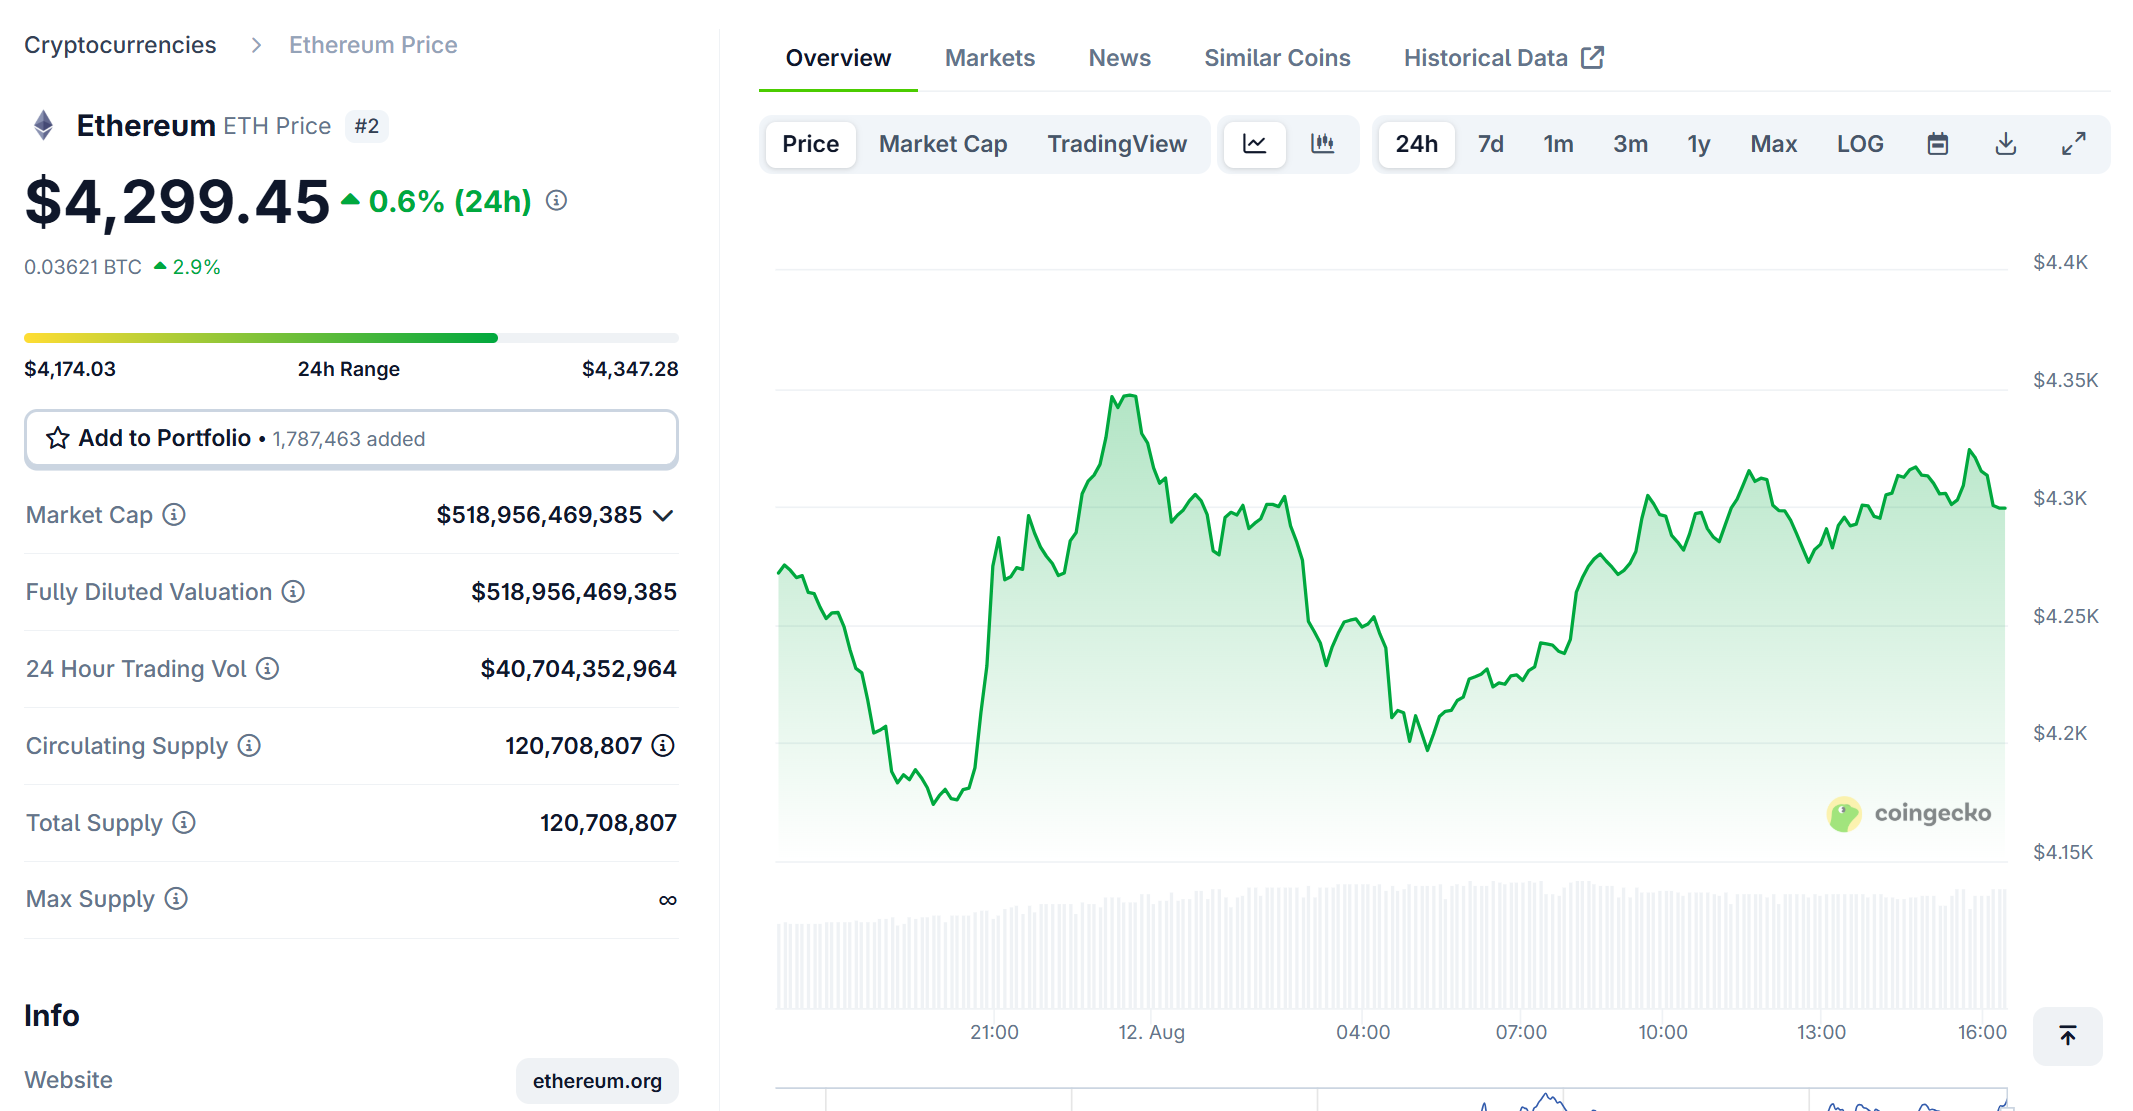Viewport: 2133px width, 1111px height.
Task: Select the line chart view icon
Action: [x=1254, y=144]
